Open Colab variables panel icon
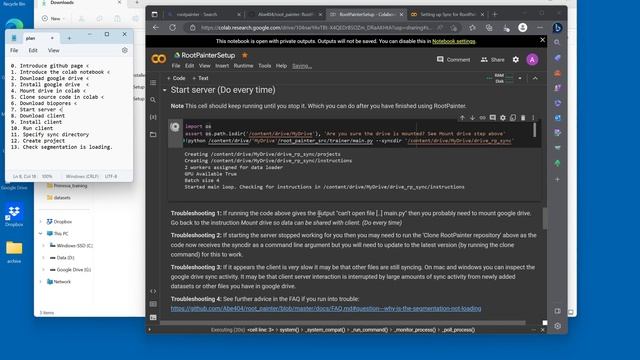 point(153,117)
